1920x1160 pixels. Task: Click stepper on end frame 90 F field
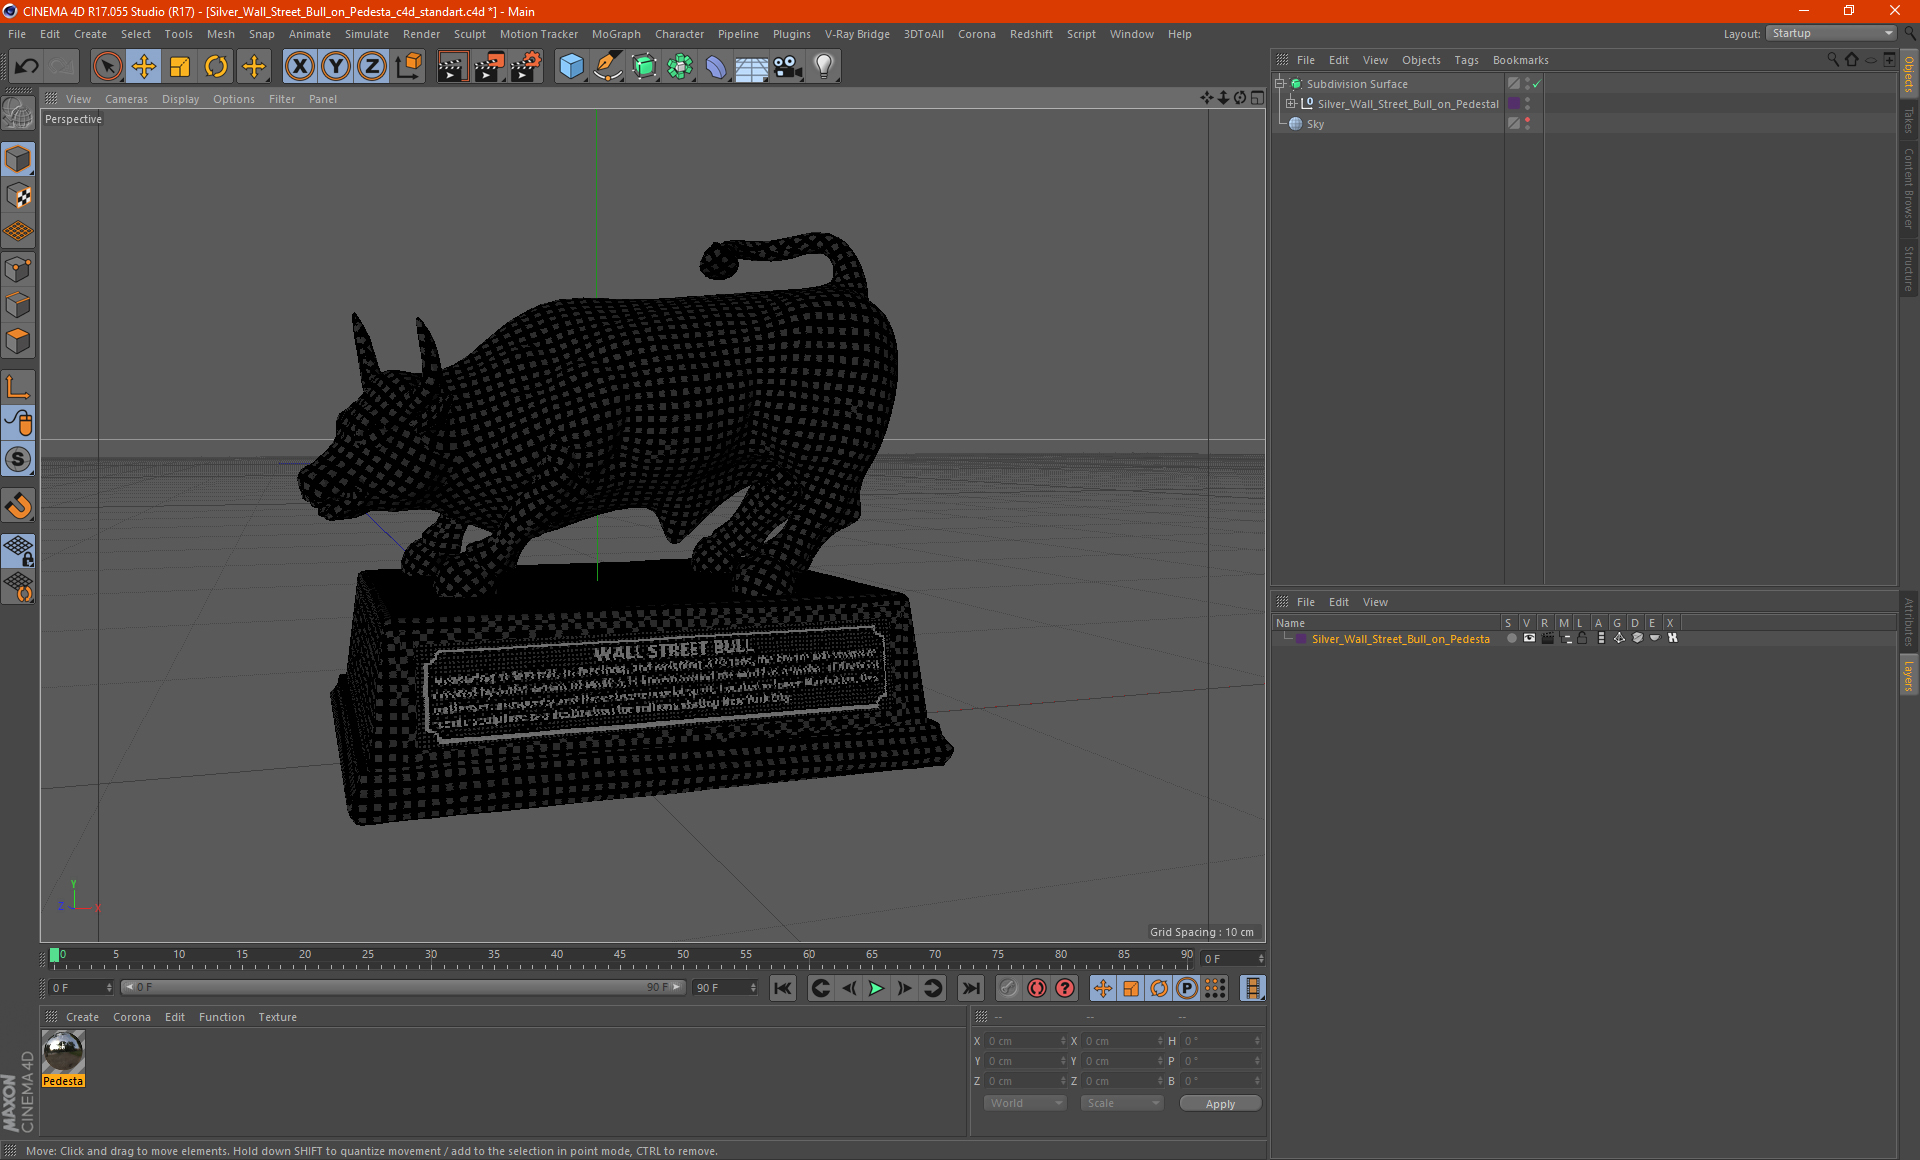point(753,988)
